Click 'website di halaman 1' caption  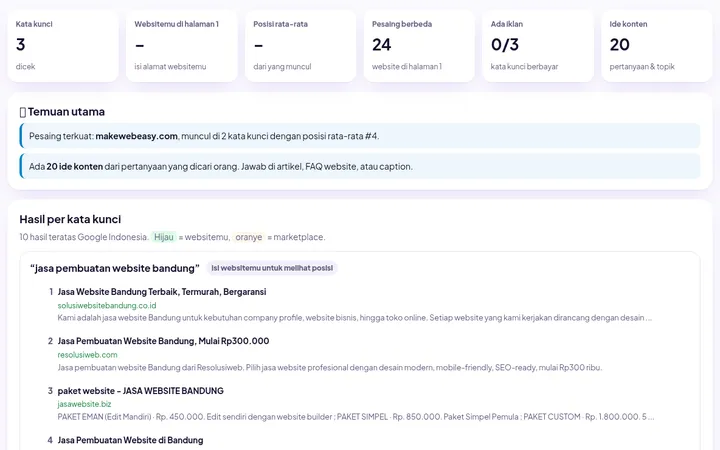[407, 67]
